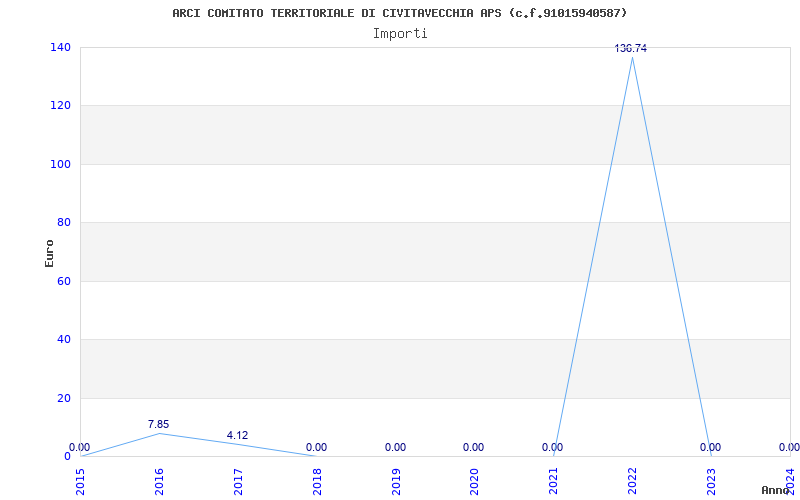Click the 'Importi' subtitle

coord(400,34)
